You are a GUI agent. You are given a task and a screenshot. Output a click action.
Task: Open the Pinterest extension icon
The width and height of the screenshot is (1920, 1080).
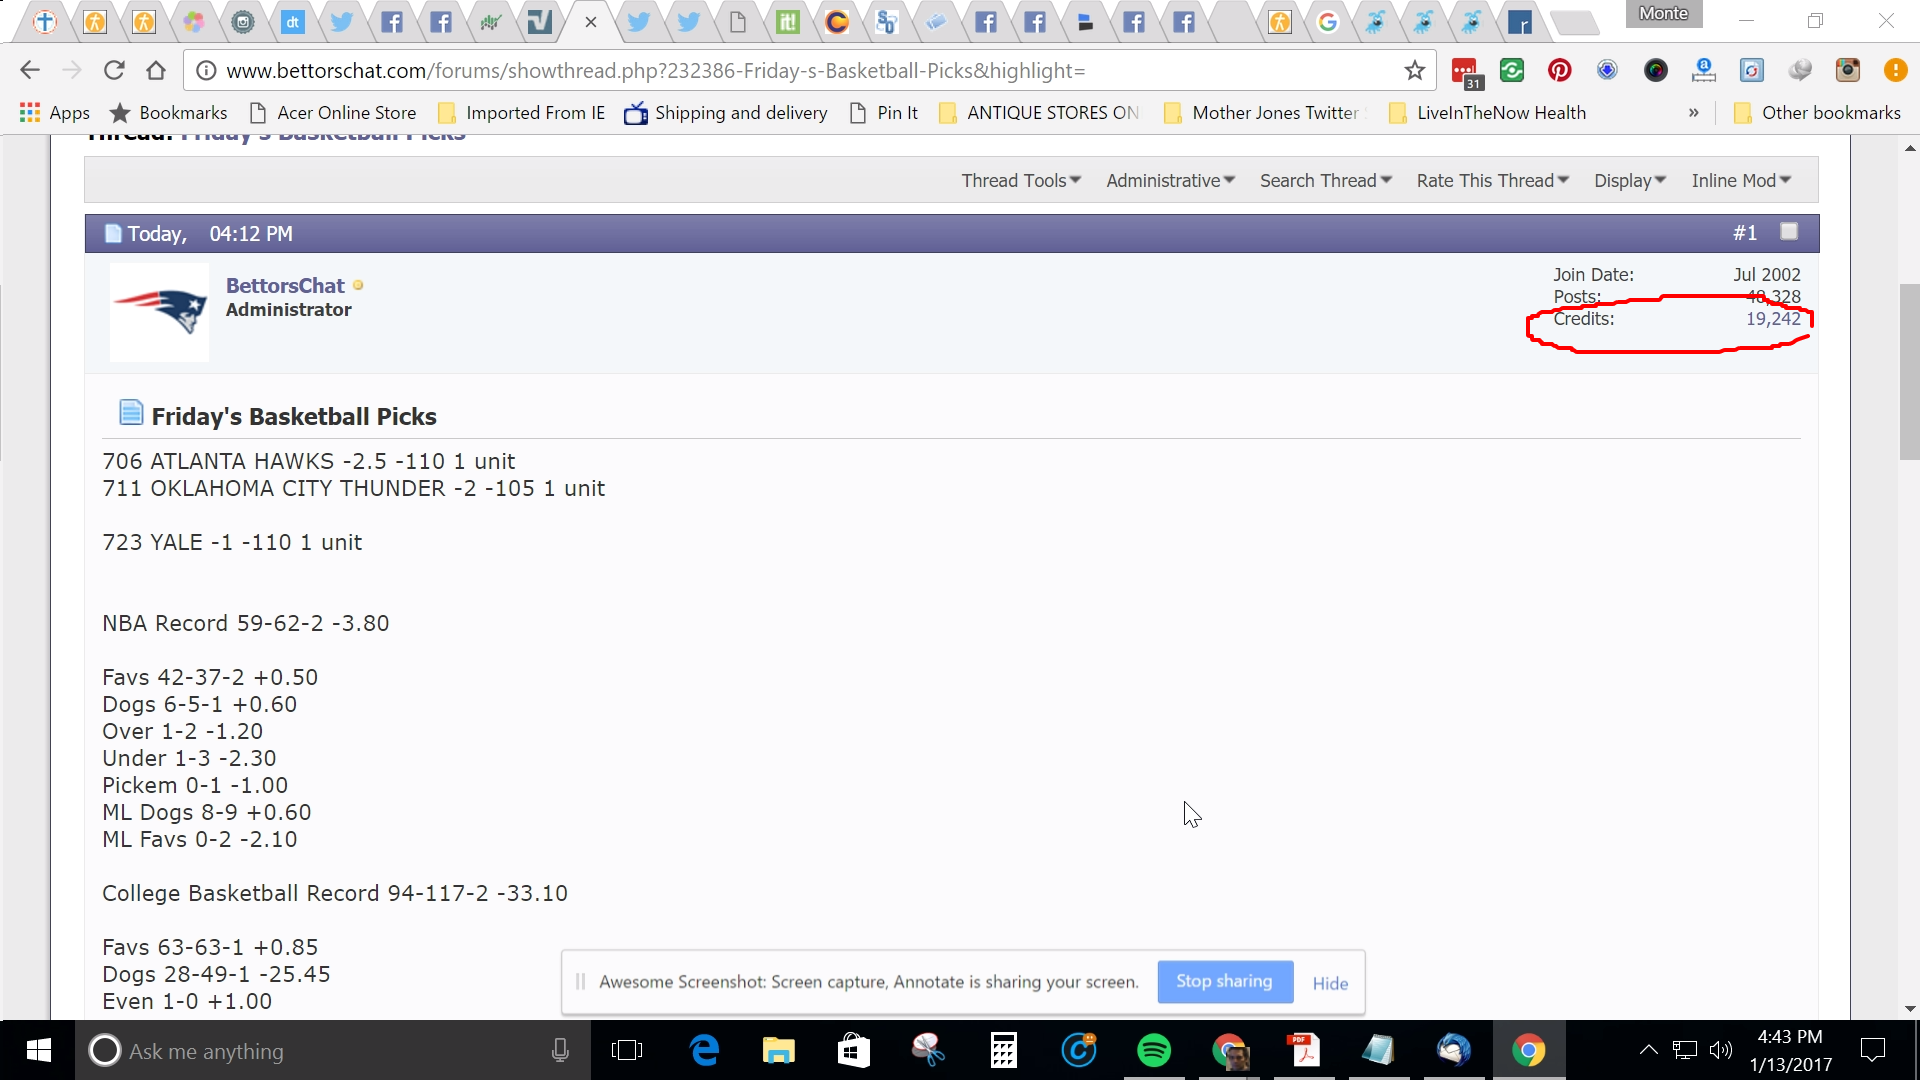(1559, 70)
